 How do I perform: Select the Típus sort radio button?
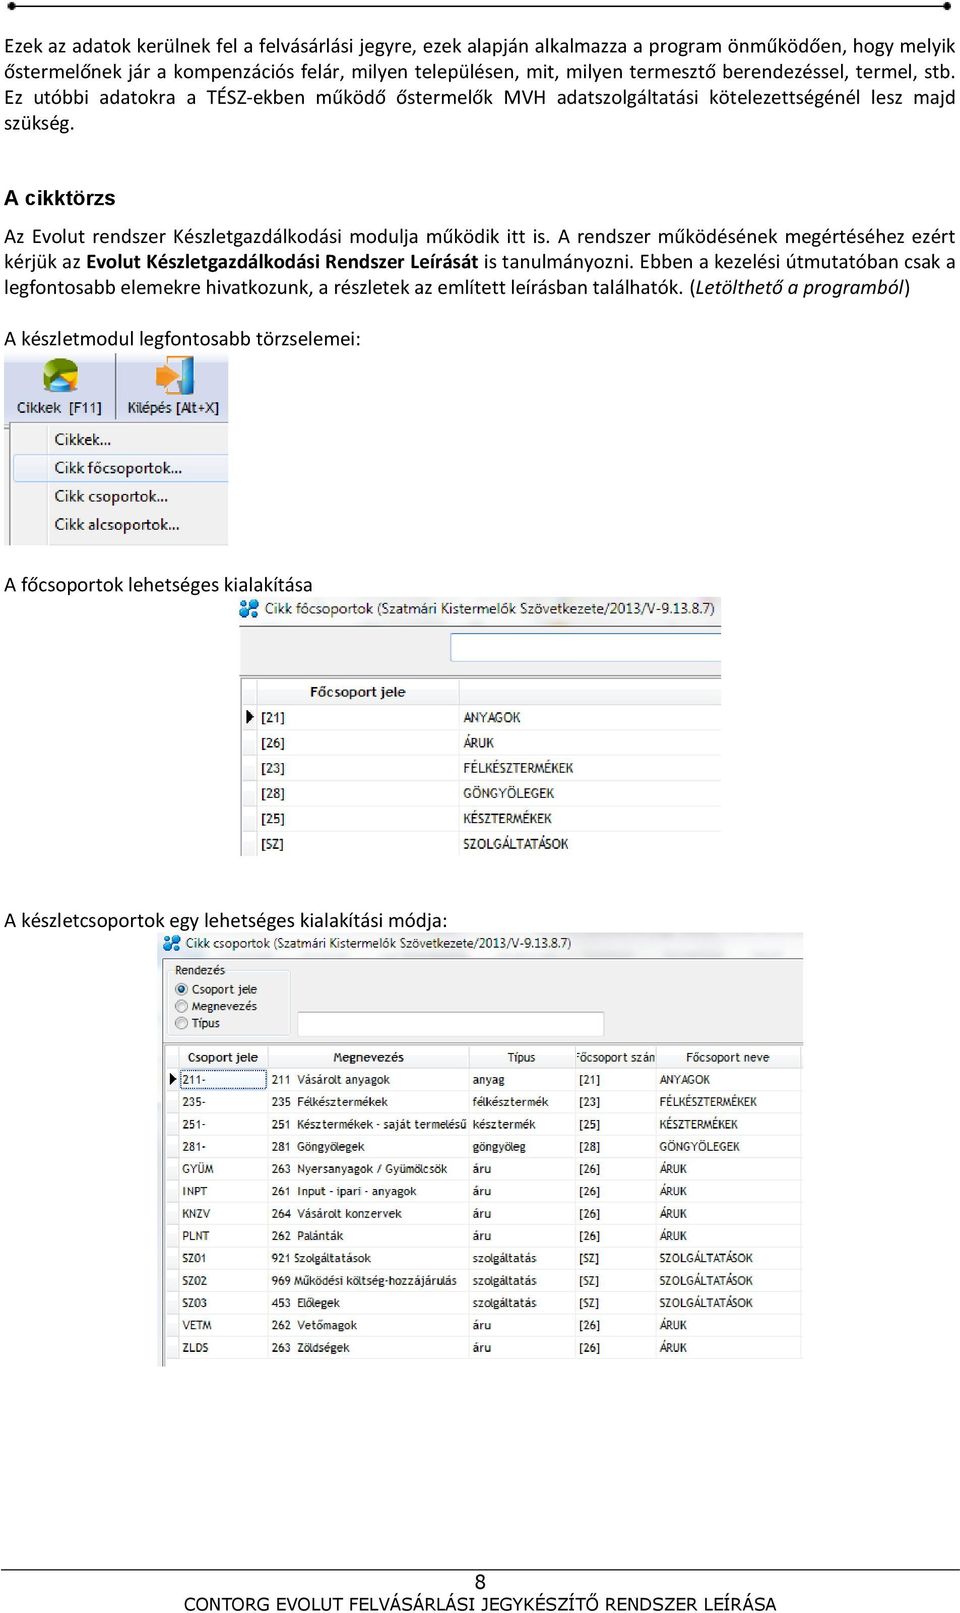coord(181,1023)
